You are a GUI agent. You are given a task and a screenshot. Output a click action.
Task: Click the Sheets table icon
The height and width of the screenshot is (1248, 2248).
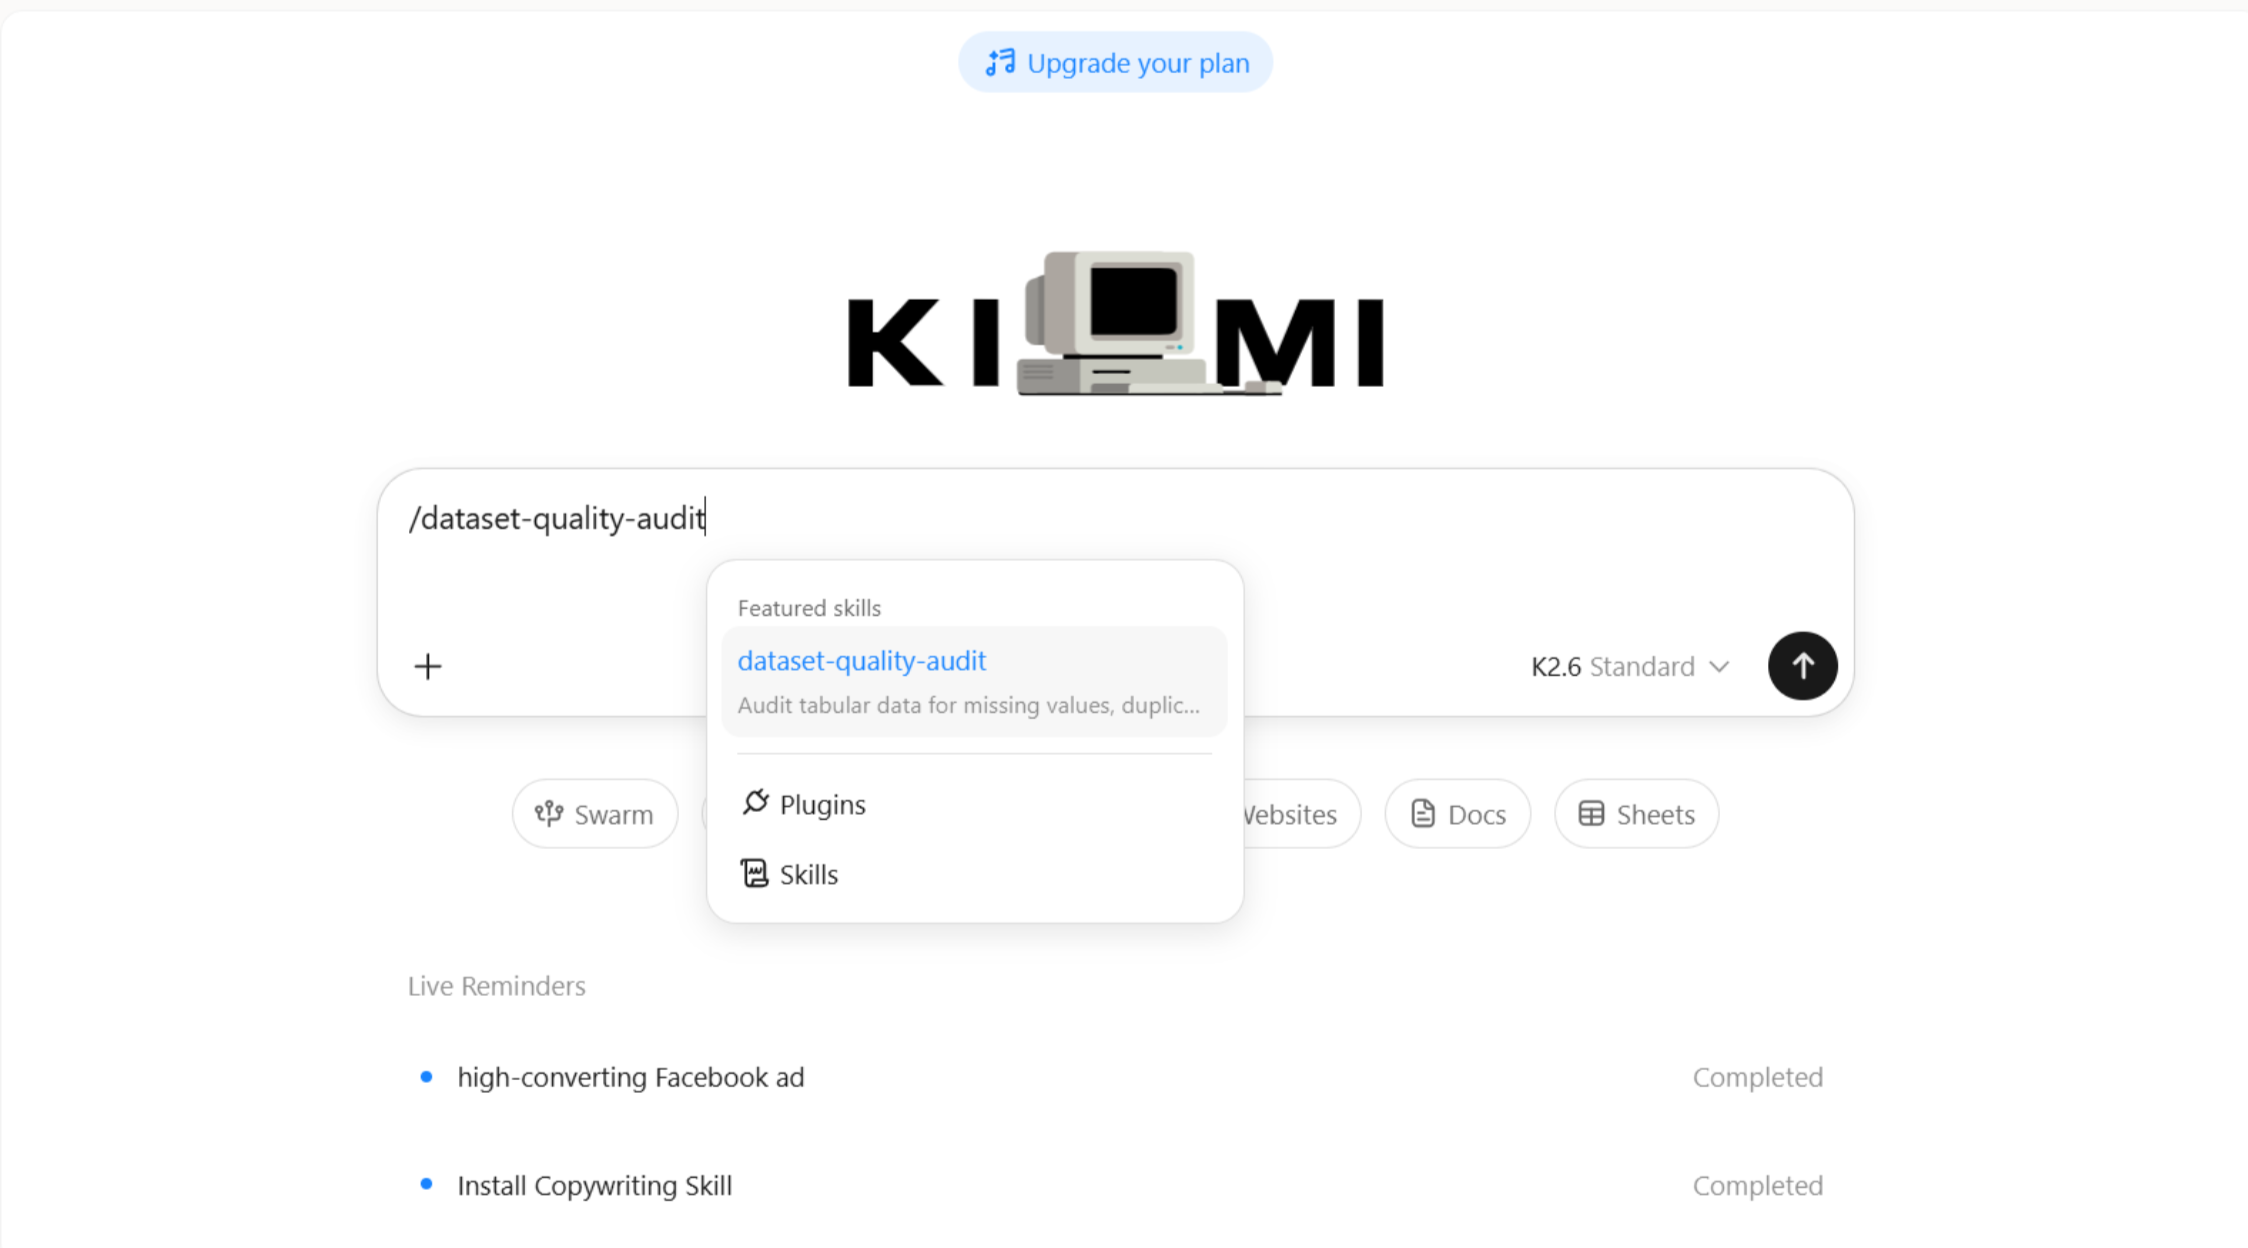(1591, 814)
